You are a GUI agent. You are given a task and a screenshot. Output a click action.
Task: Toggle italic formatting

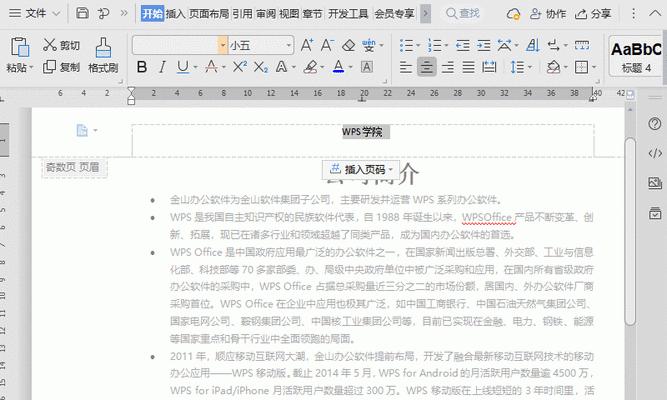click(x=162, y=67)
